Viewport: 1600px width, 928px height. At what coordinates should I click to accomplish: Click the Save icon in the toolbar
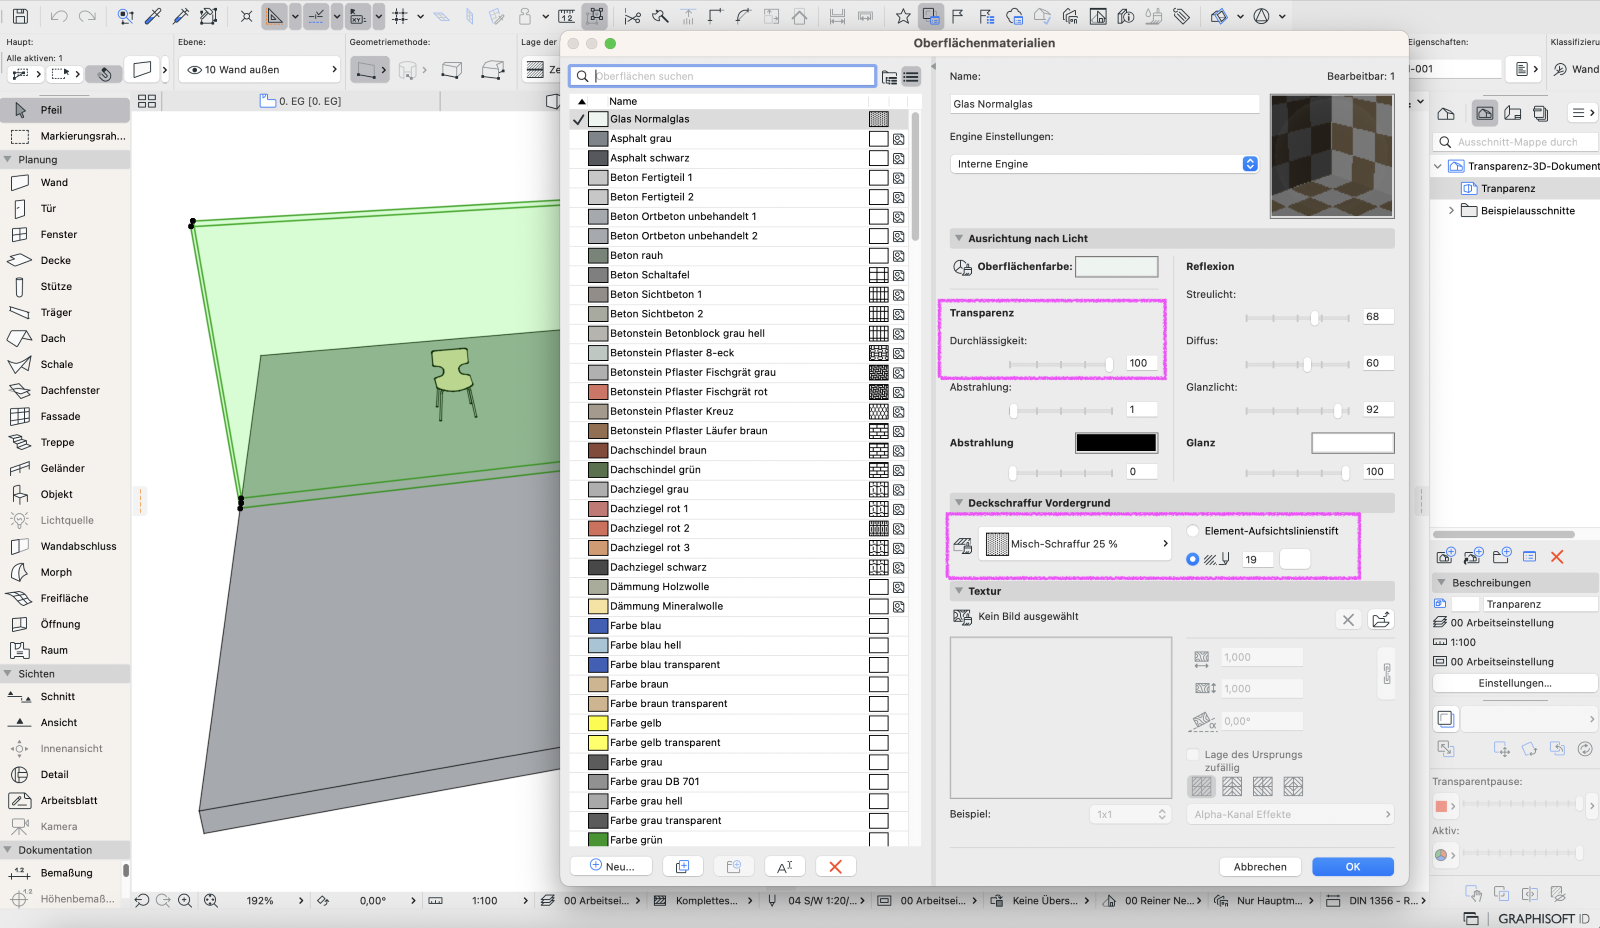pyautogui.click(x=20, y=16)
